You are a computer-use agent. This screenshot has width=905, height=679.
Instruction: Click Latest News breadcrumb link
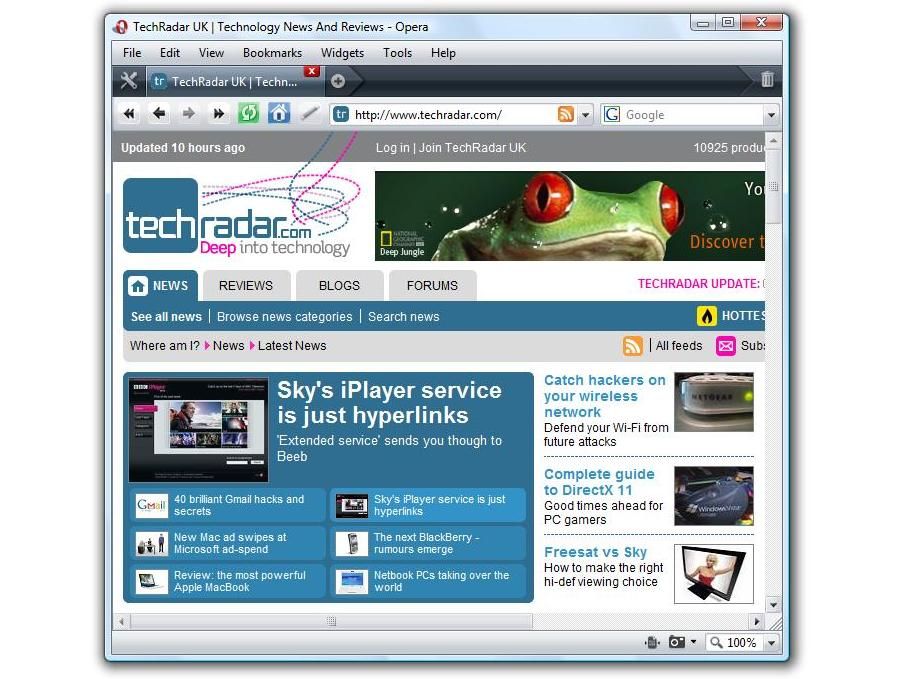click(292, 345)
